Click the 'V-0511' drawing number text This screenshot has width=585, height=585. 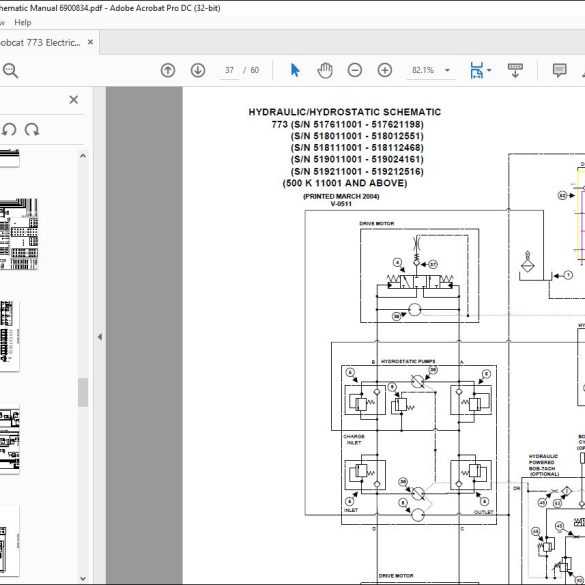(341, 204)
